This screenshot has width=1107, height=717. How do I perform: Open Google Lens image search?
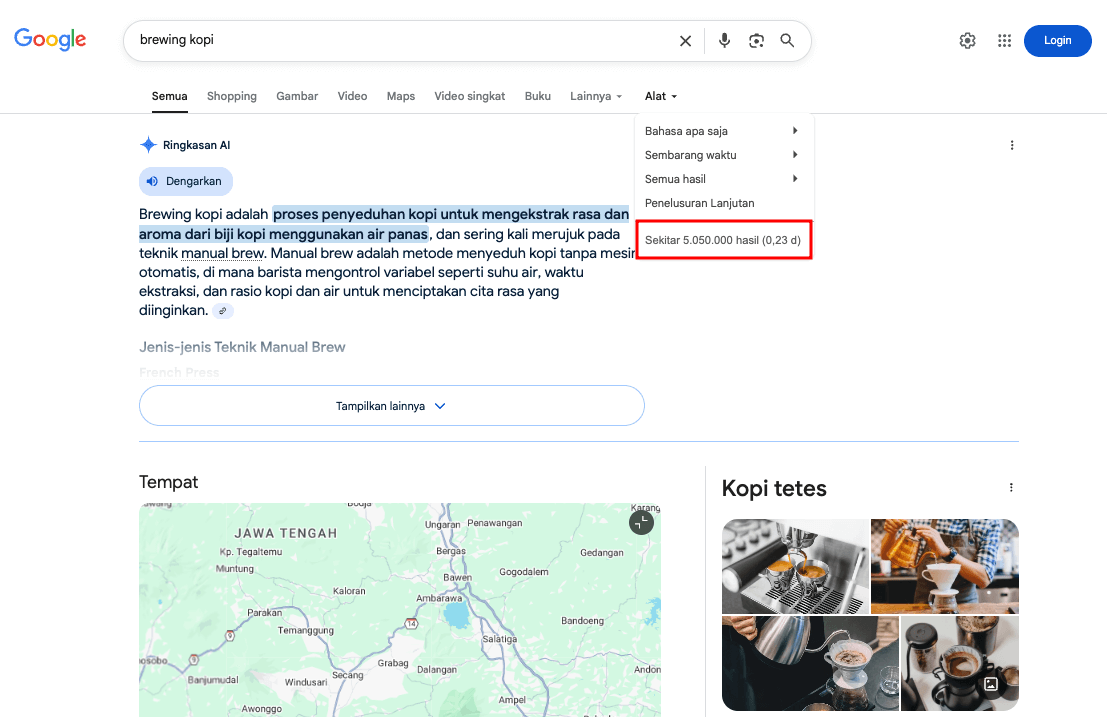pyautogui.click(x=756, y=40)
